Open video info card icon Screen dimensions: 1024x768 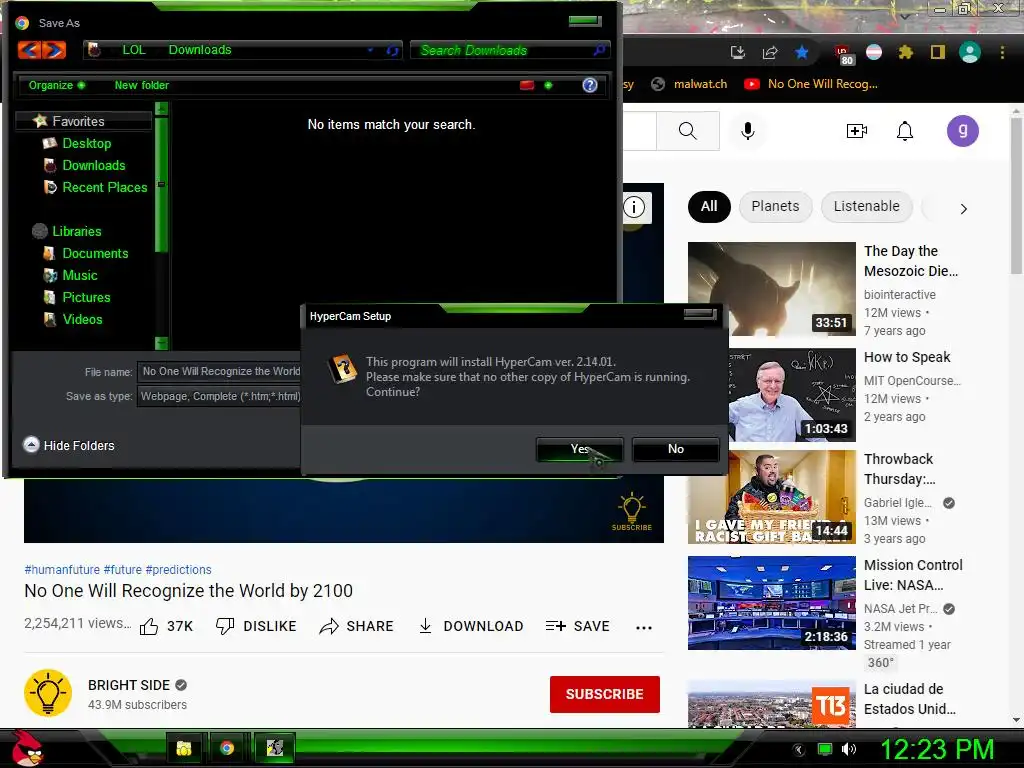tap(634, 208)
